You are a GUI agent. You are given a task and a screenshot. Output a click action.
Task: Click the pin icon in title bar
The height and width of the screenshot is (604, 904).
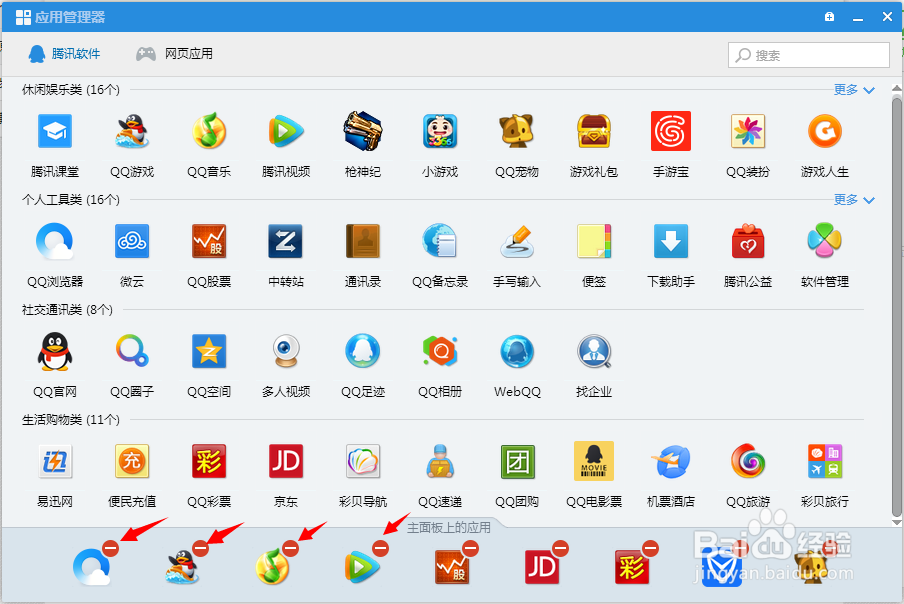829,17
